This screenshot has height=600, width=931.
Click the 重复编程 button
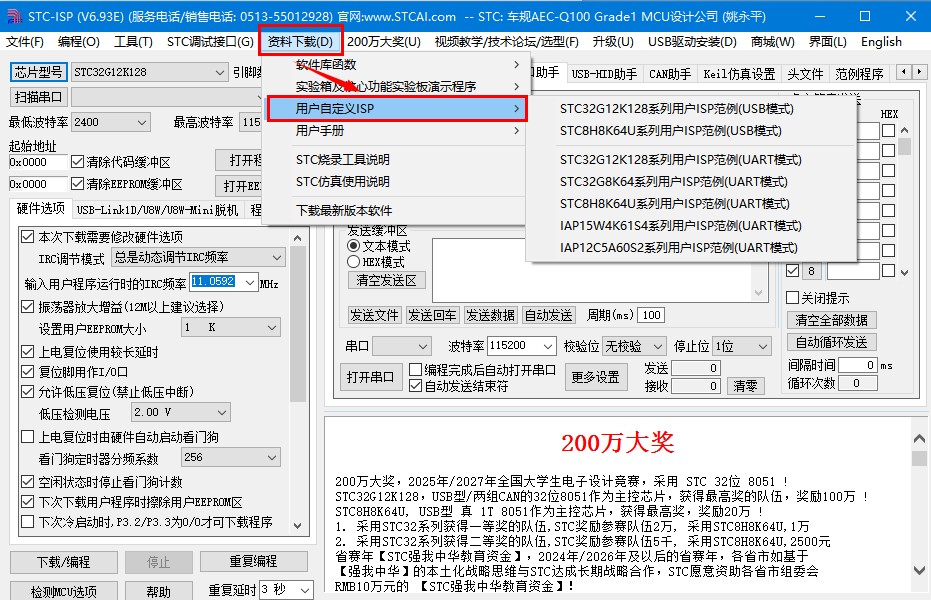pos(254,561)
